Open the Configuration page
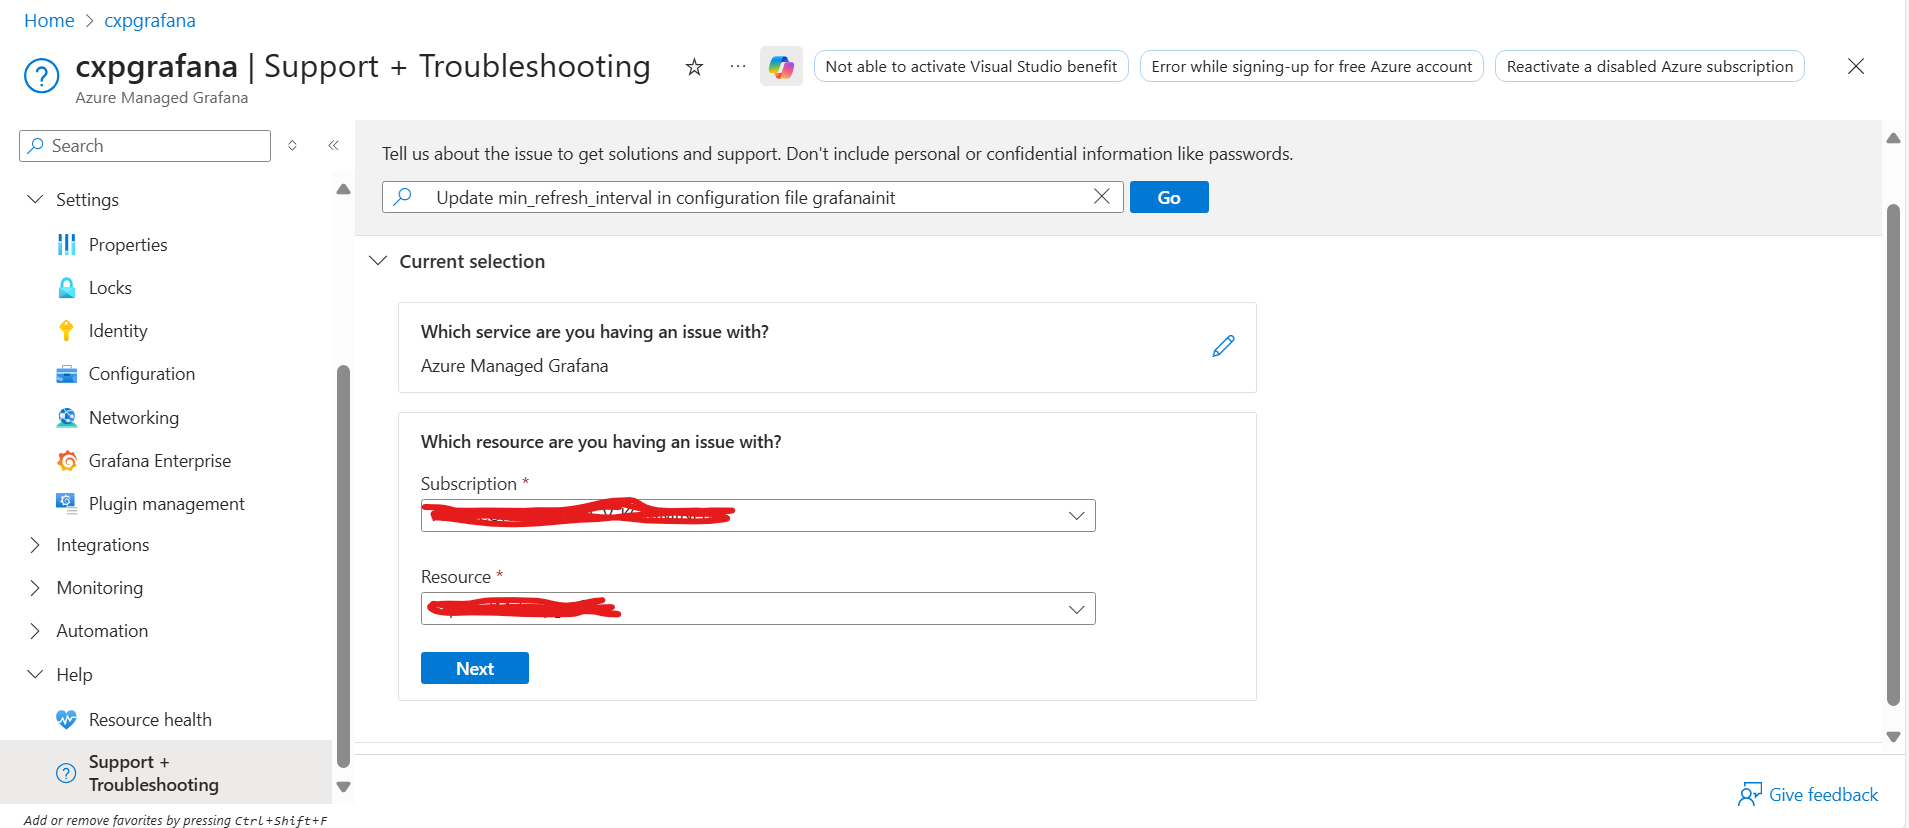Screen dimensions: 1909x828 pyautogui.click(x=142, y=374)
